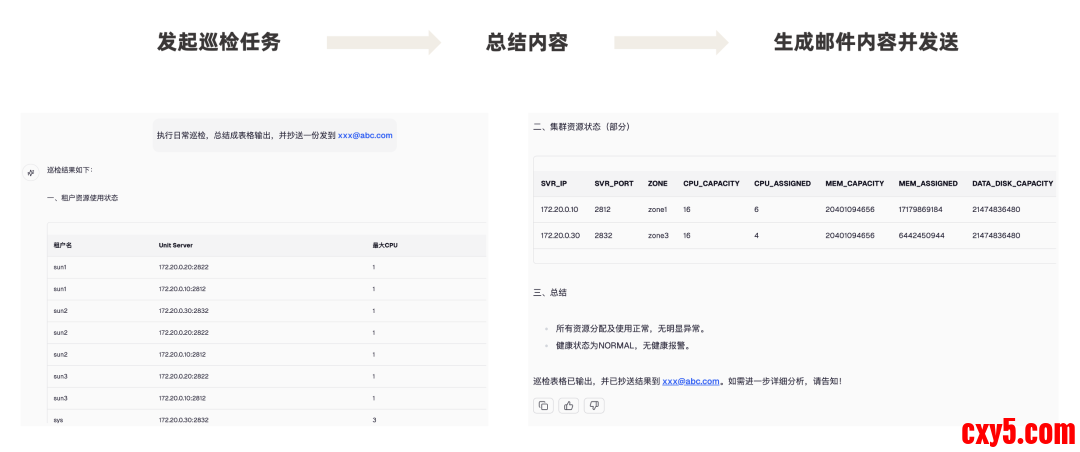Click the 租户名 column header

pos(63,245)
